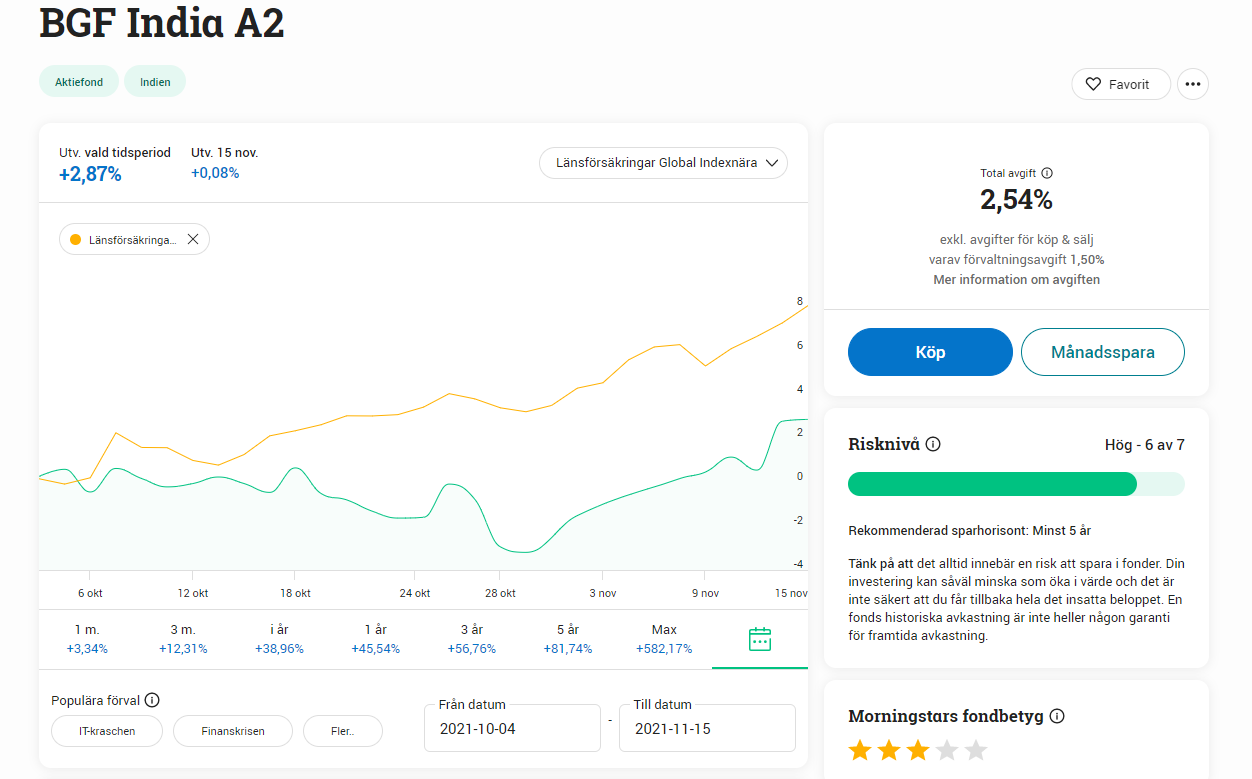Click the heart Favorit icon
The height and width of the screenshot is (779, 1252).
pos(1093,85)
